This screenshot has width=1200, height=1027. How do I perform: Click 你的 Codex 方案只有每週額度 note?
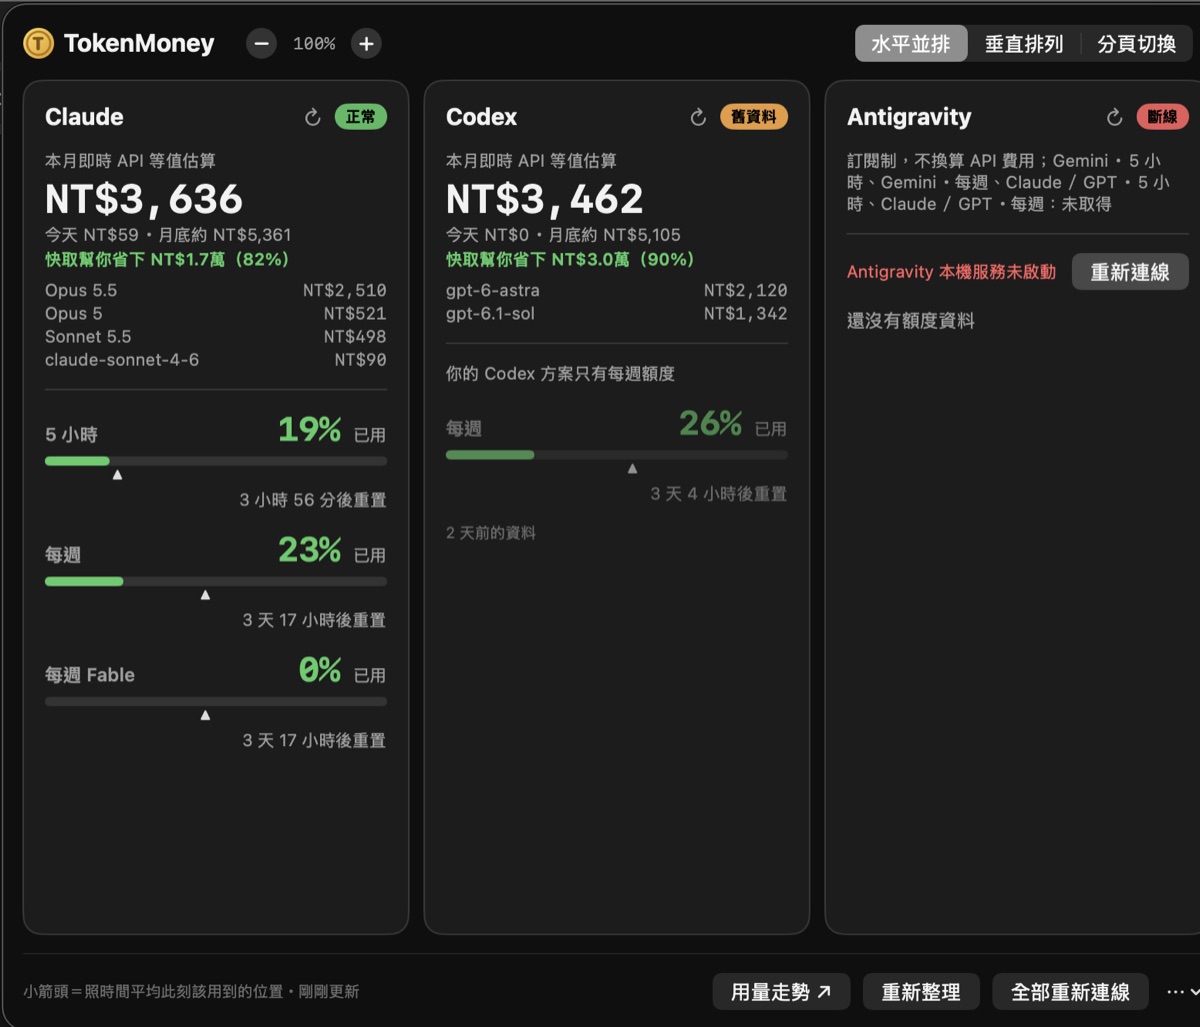coord(561,374)
